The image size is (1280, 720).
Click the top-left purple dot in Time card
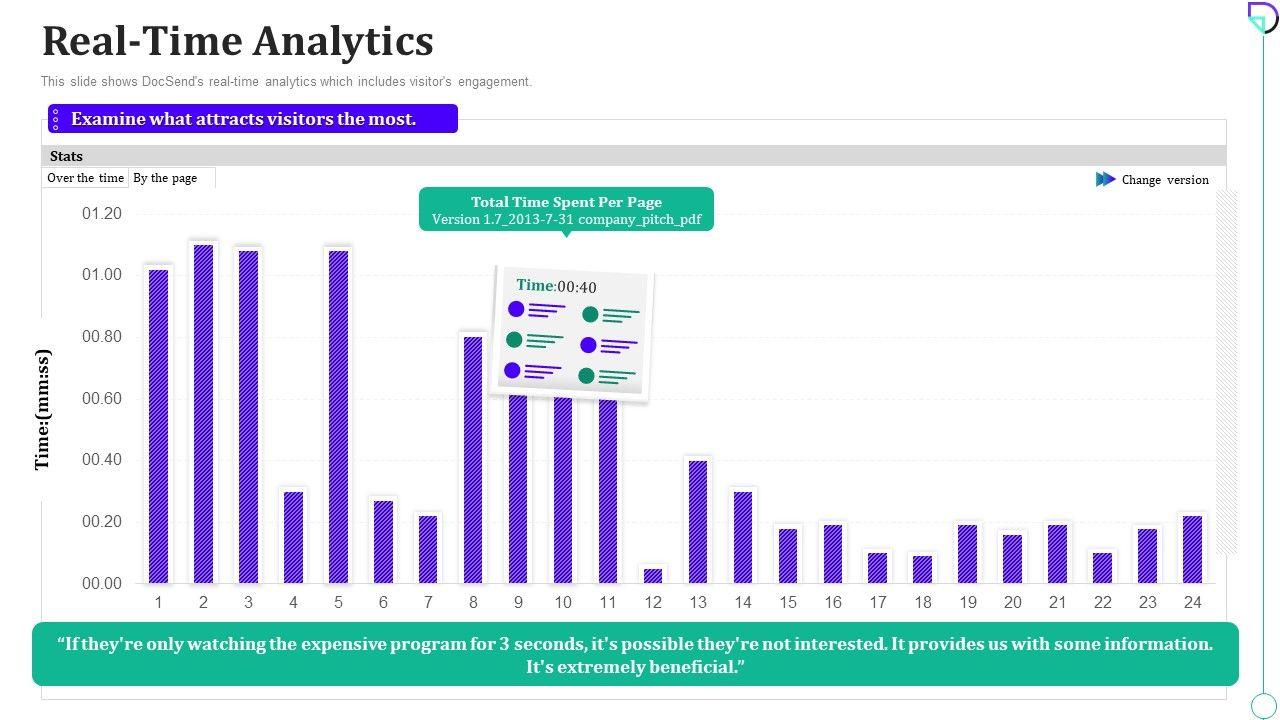coord(516,309)
